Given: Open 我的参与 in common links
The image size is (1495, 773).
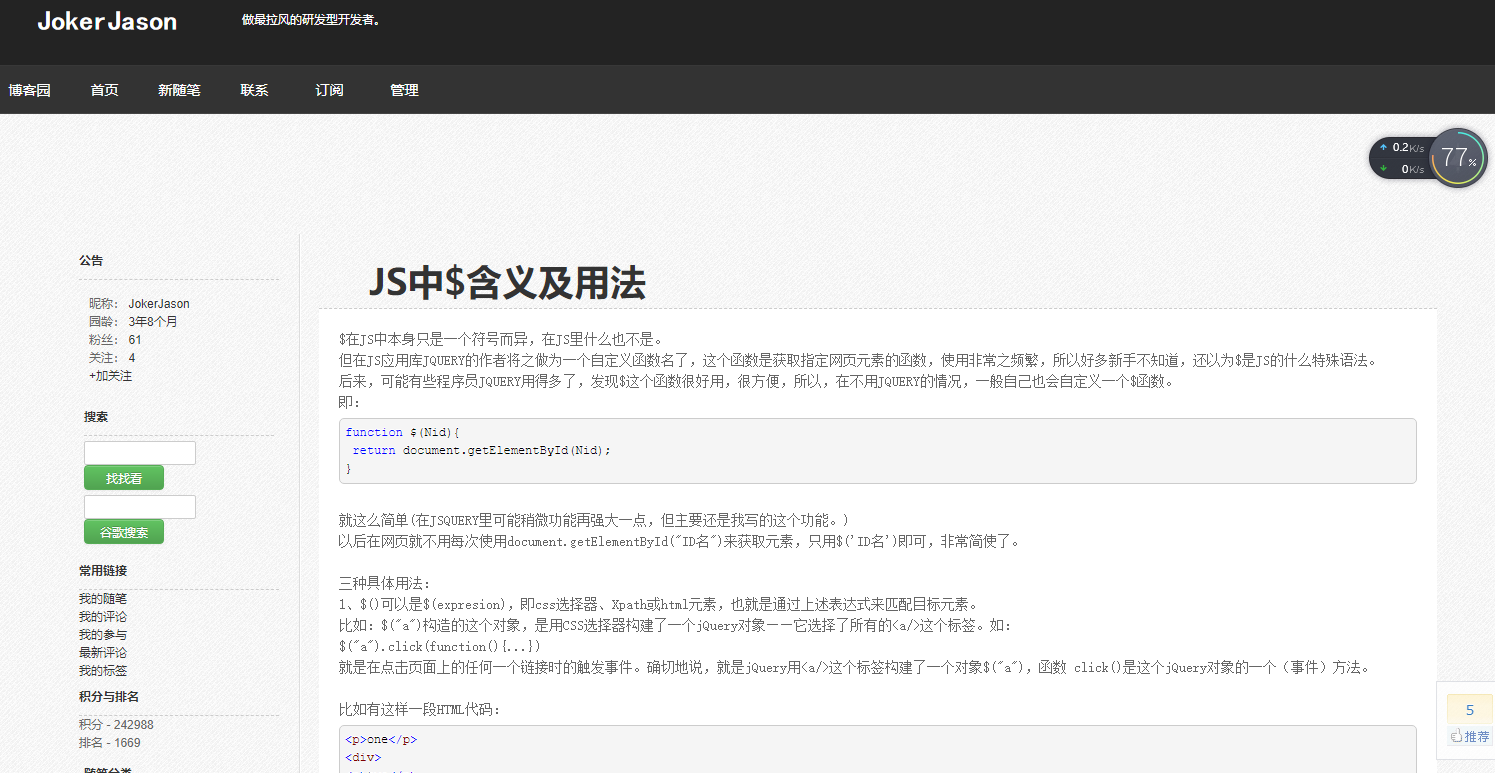Looking at the screenshot, I should [103, 635].
